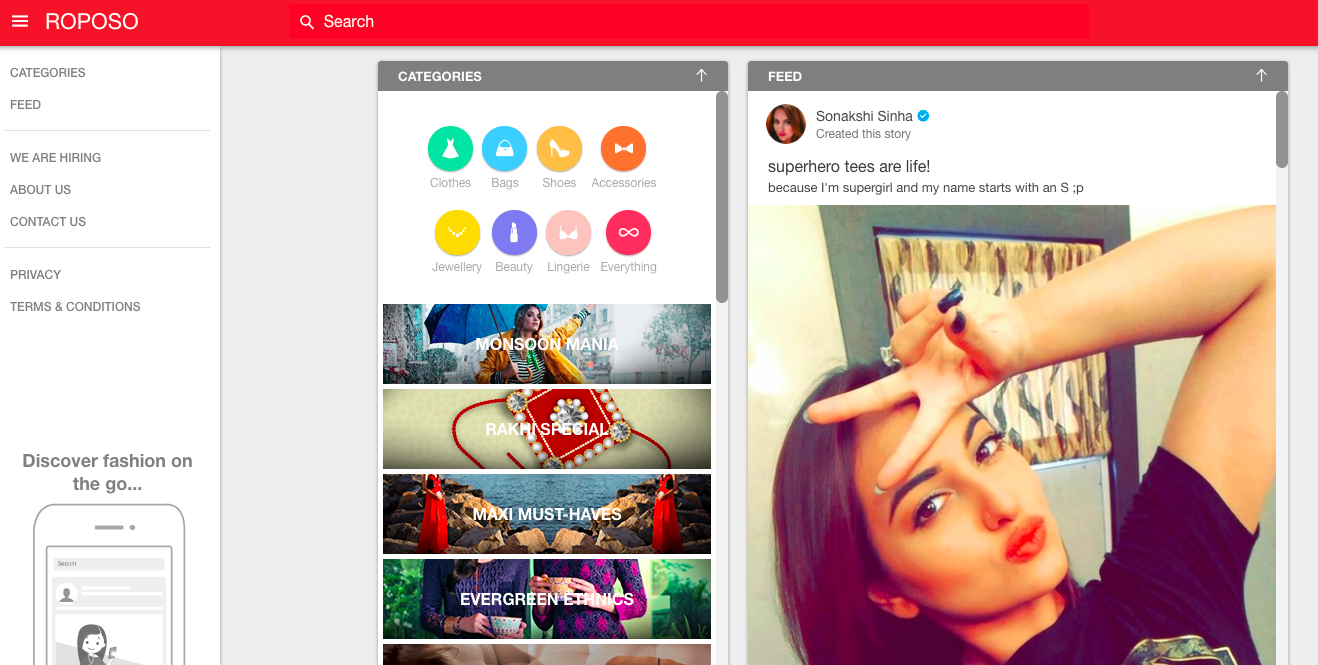
Task: Click the Categories panel header
Action: point(553,76)
